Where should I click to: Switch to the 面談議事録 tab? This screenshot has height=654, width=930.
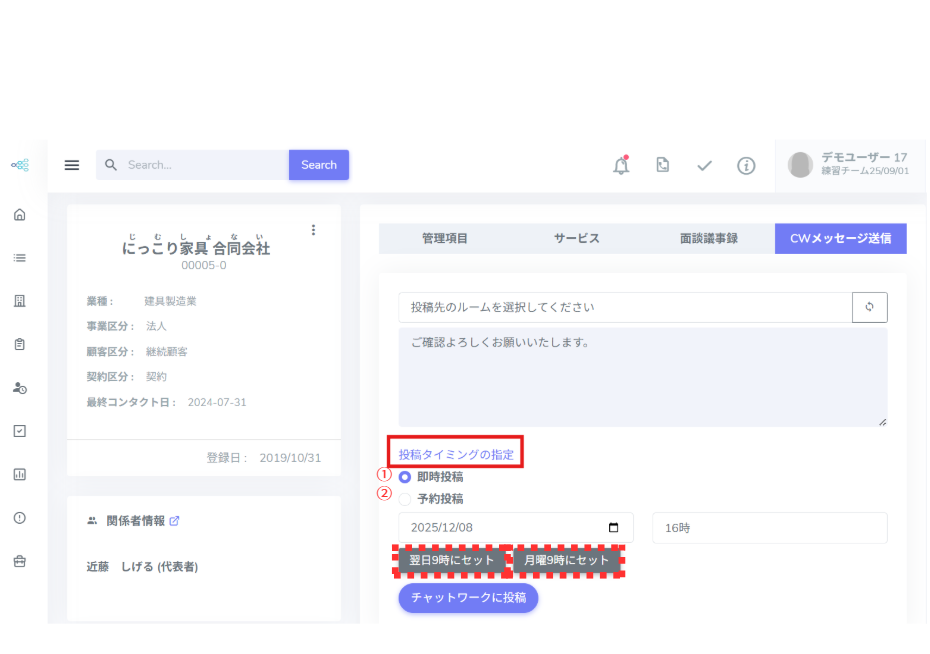[708, 238]
